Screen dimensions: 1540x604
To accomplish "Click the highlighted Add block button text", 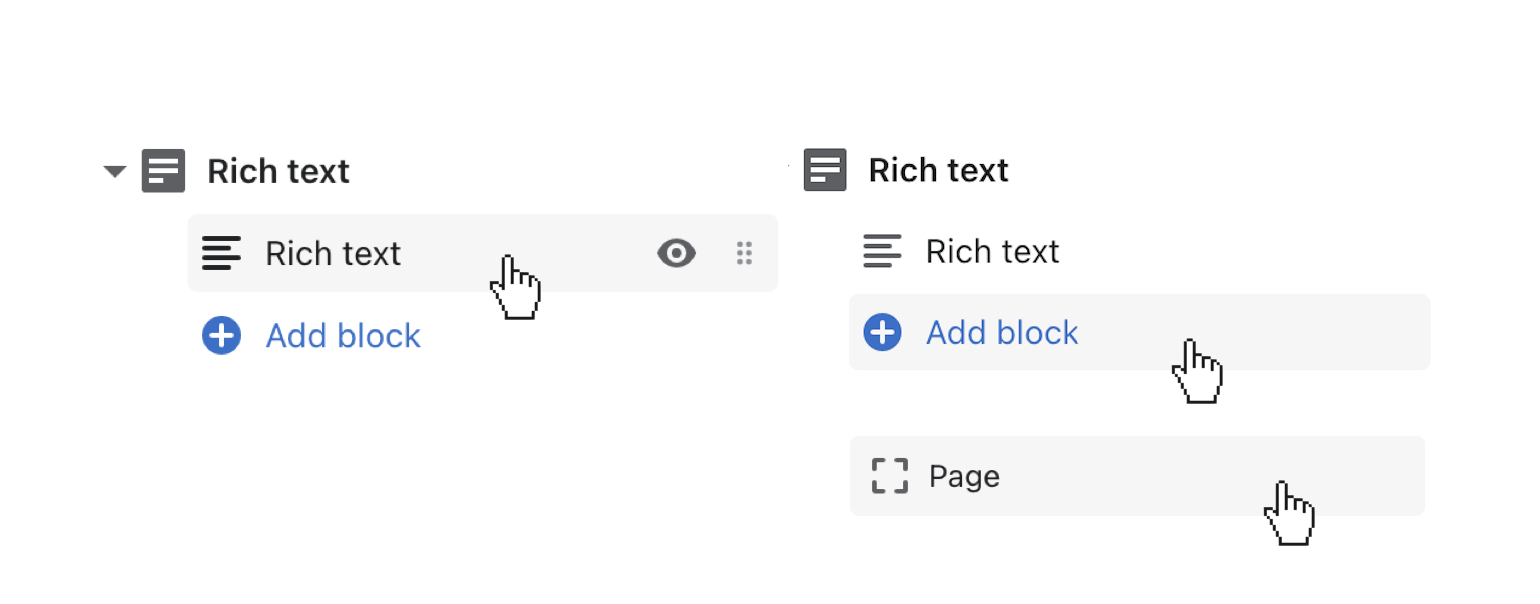I will (x=1002, y=333).
